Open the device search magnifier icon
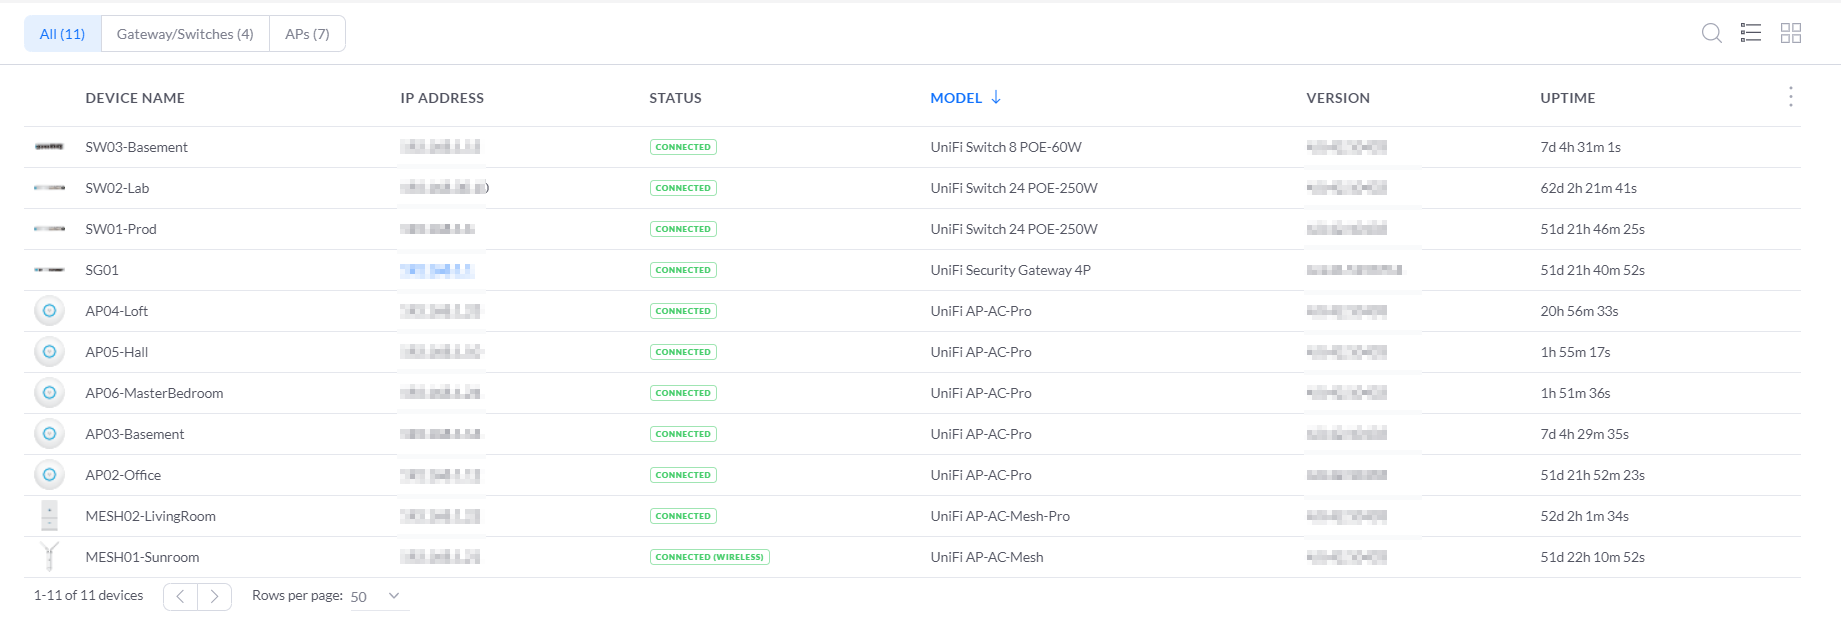Image resolution: width=1841 pixels, height=631 pixels. 1711,33
